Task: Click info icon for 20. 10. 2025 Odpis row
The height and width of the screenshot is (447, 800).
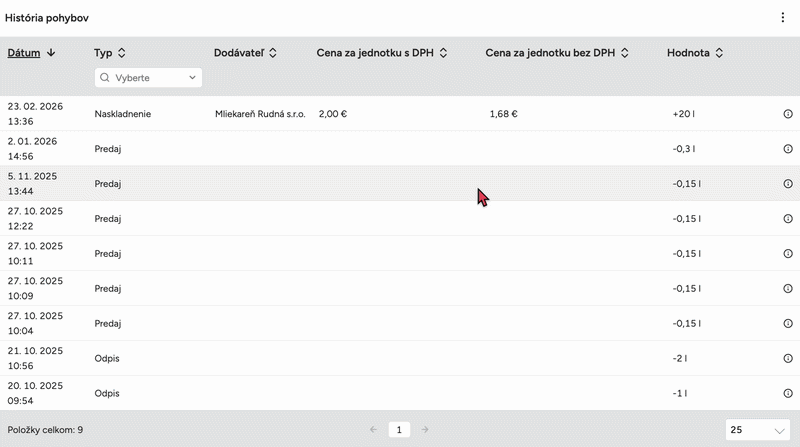Action: 788,394
